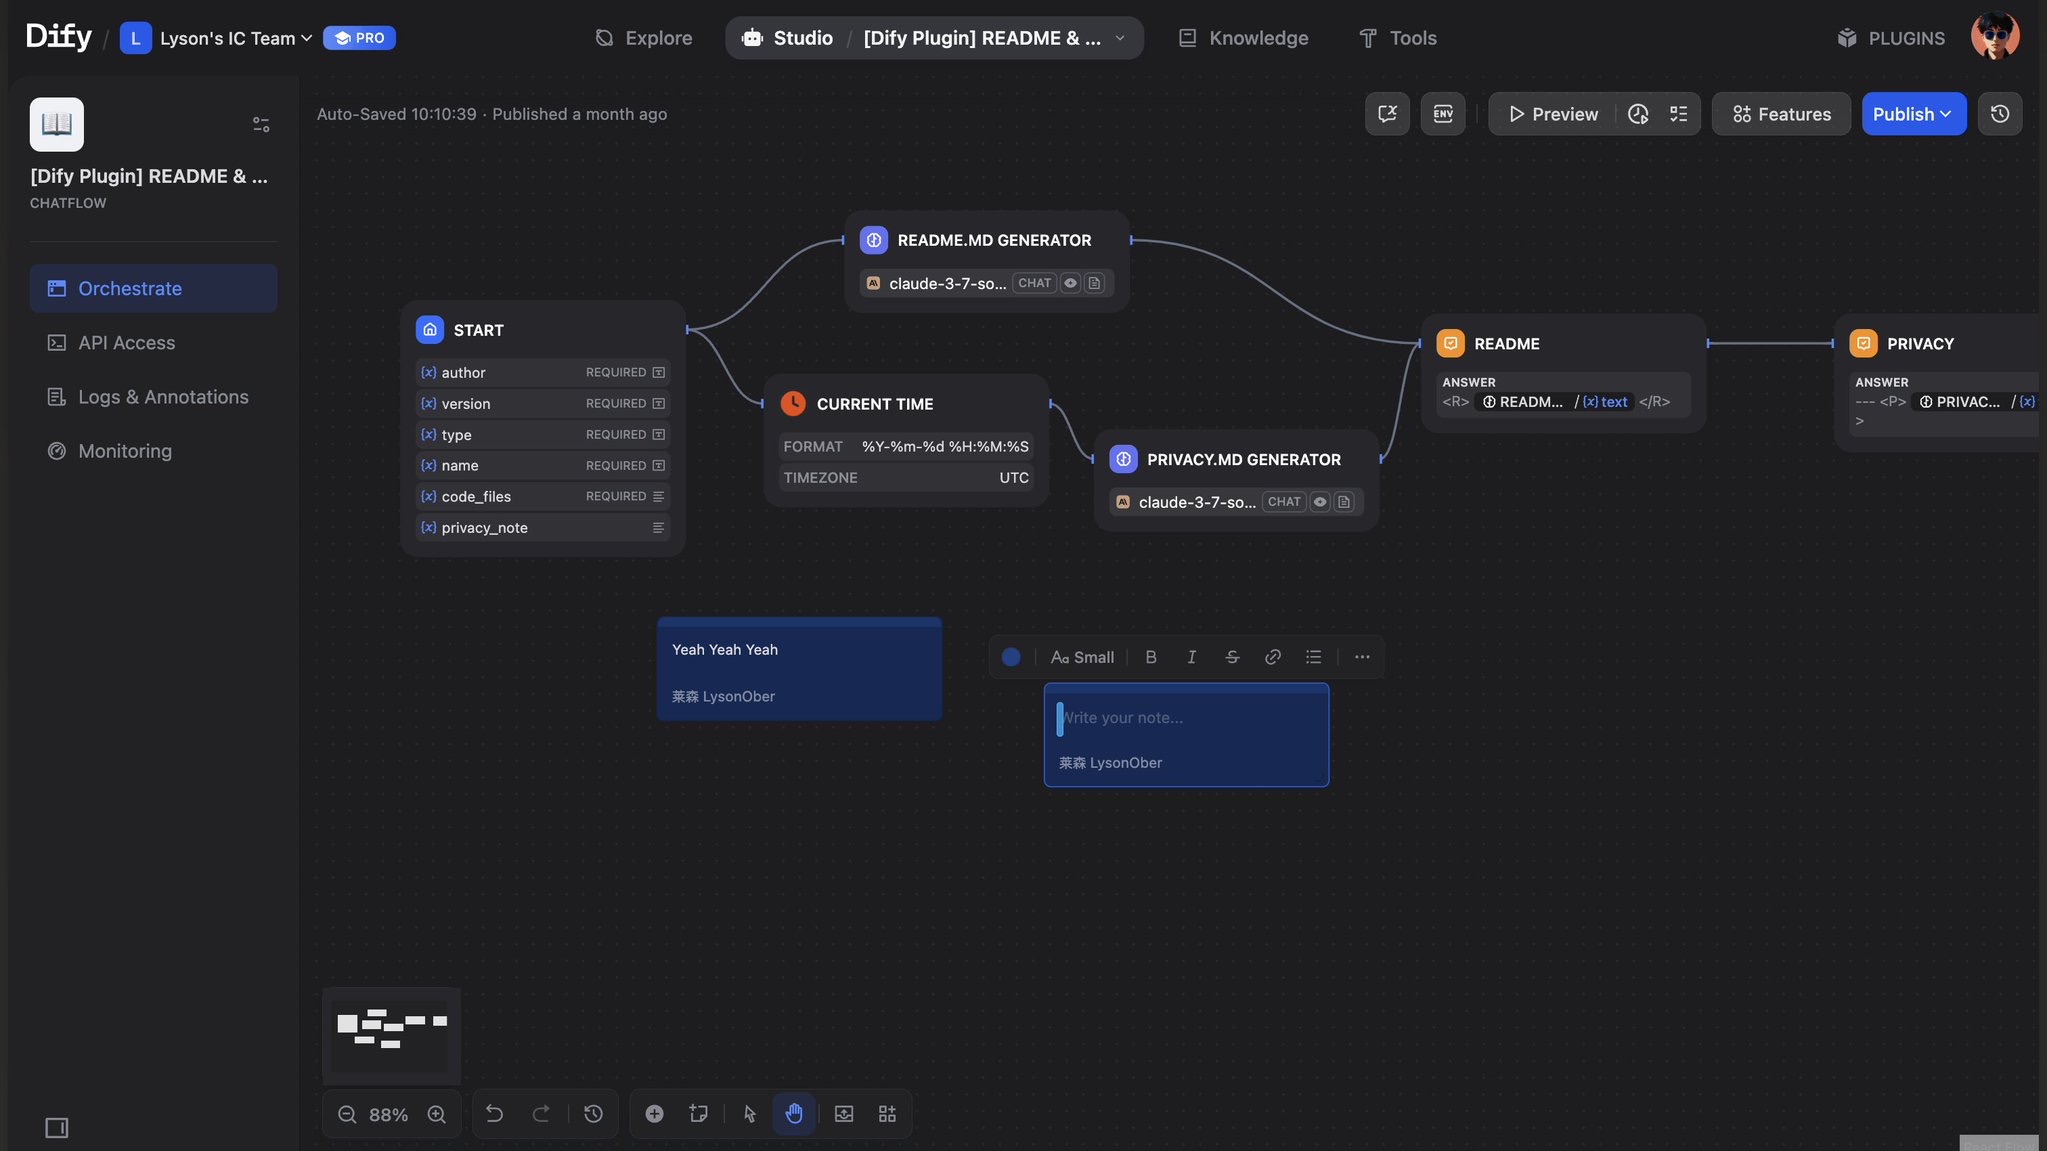Click the 88% zoom level

pyautogui.click(x=388, y=1114)
